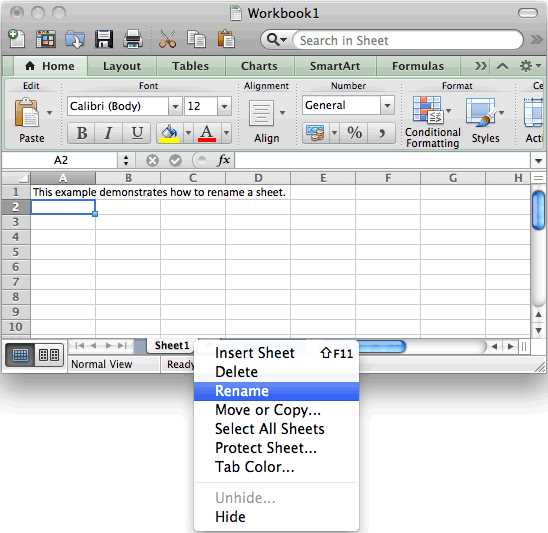548x533 pixels.
Task: Select row 5 header
Action: pos(16,252)
